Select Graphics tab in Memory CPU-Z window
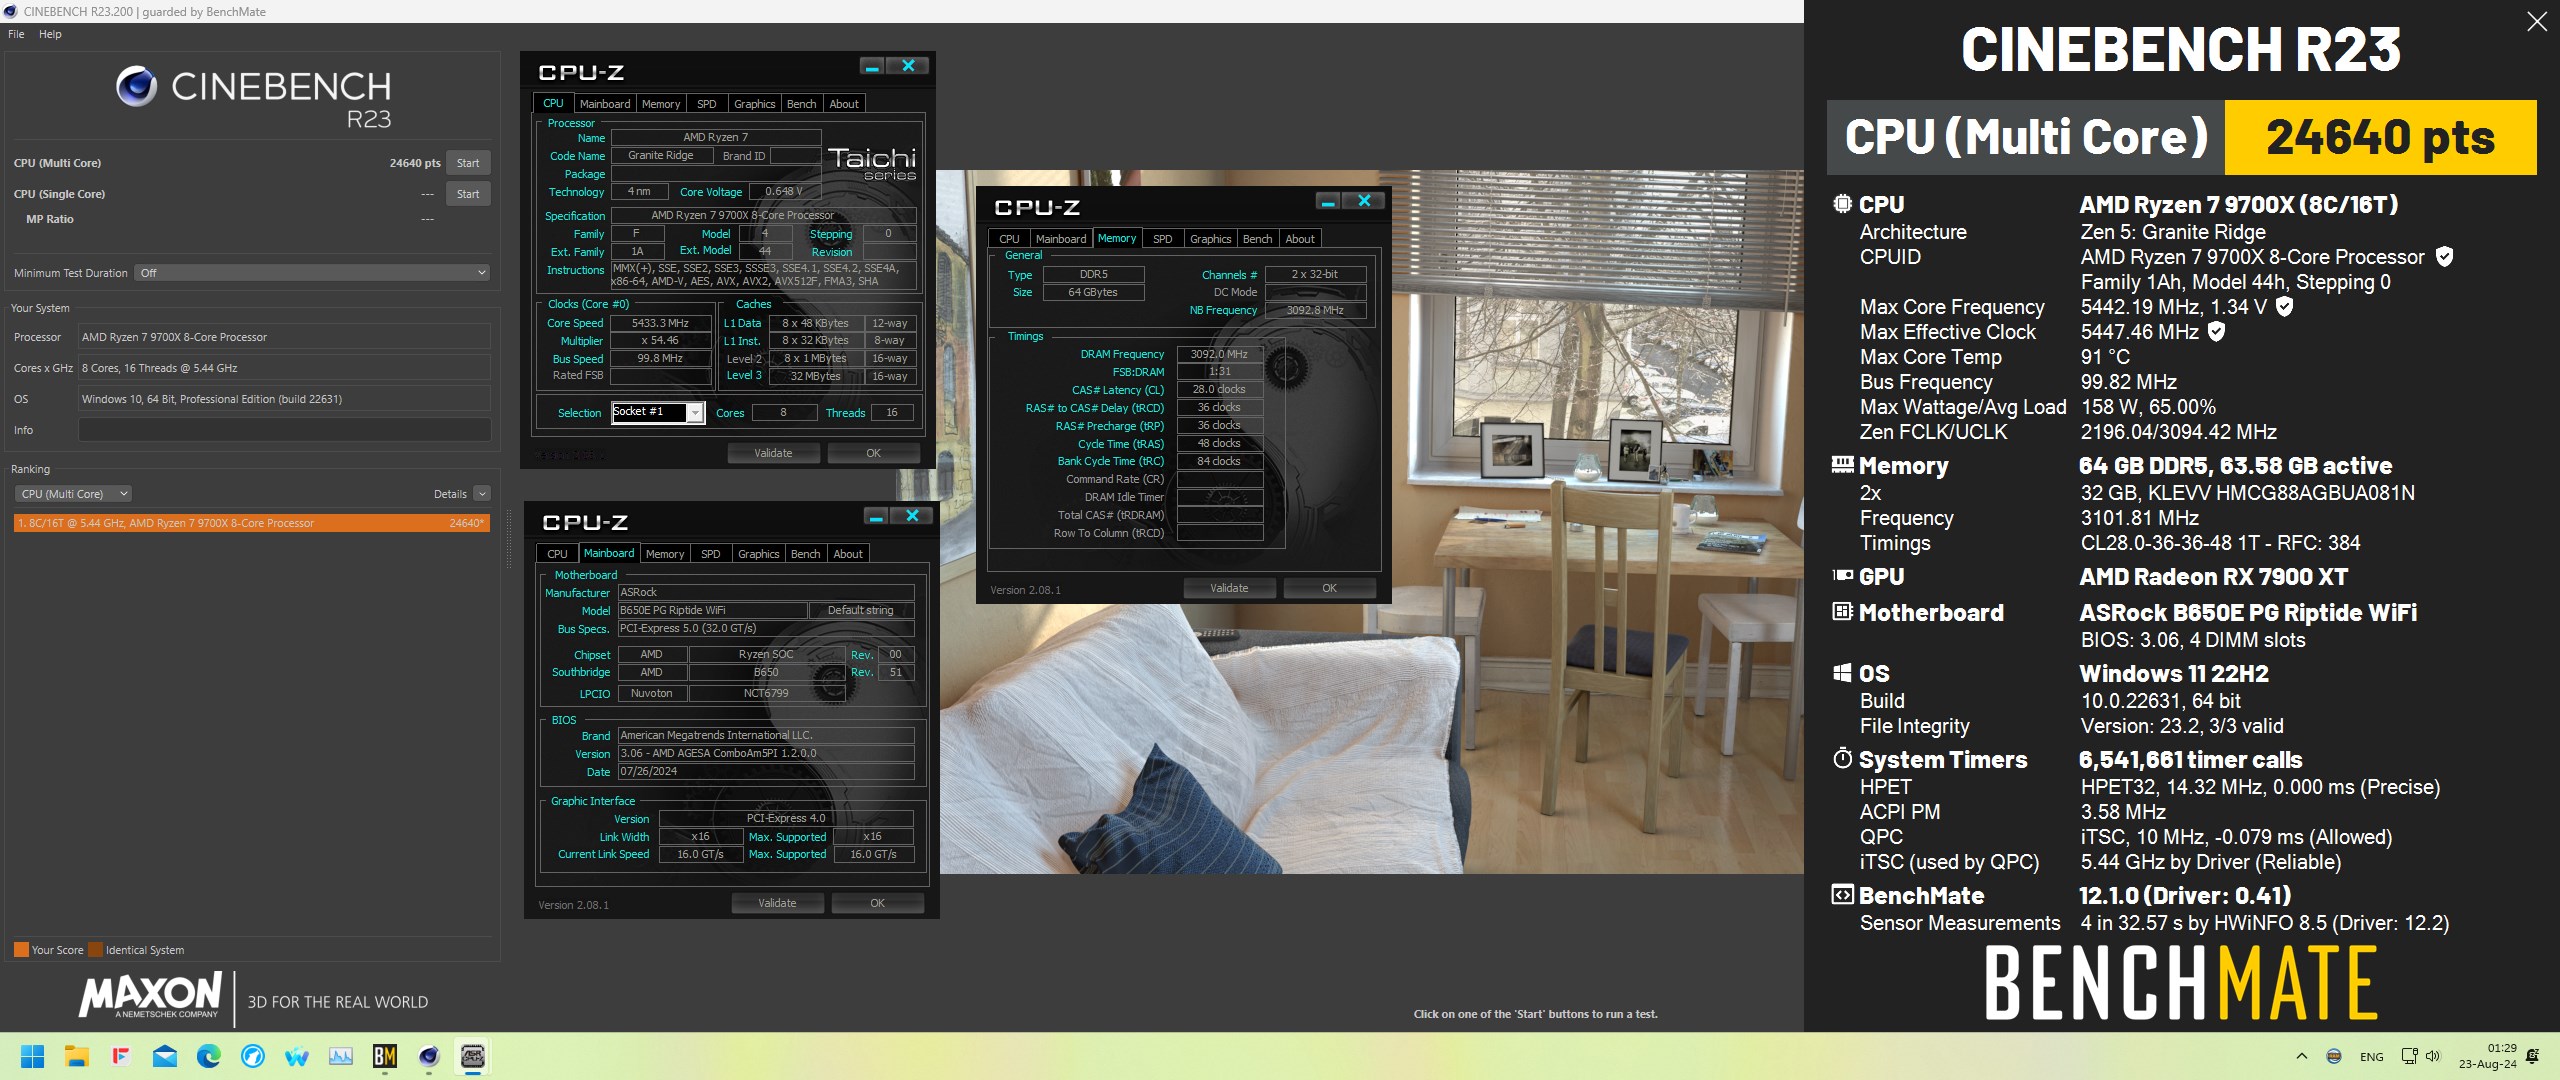This screenshot has height=1080, width=2560. click(x=1211, y=239)
